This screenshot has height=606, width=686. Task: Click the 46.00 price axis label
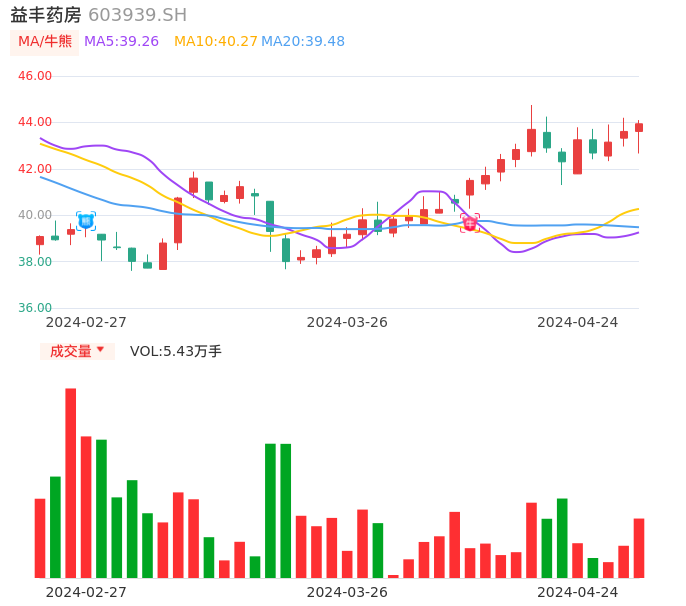35,76
